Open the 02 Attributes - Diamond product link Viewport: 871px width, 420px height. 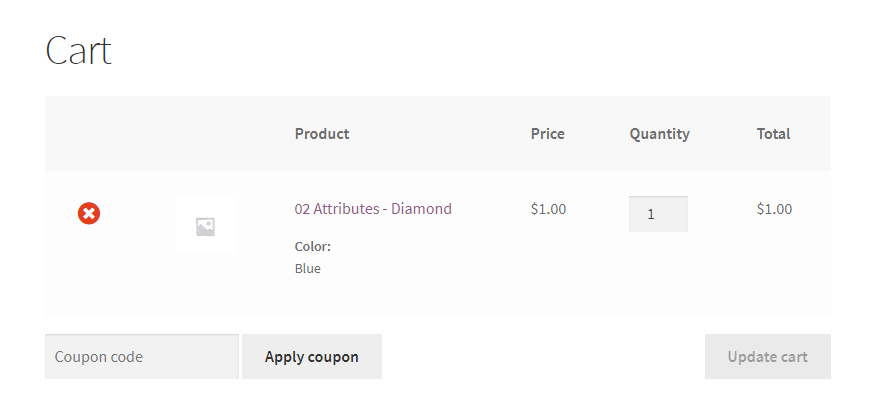tap(372, 209)
